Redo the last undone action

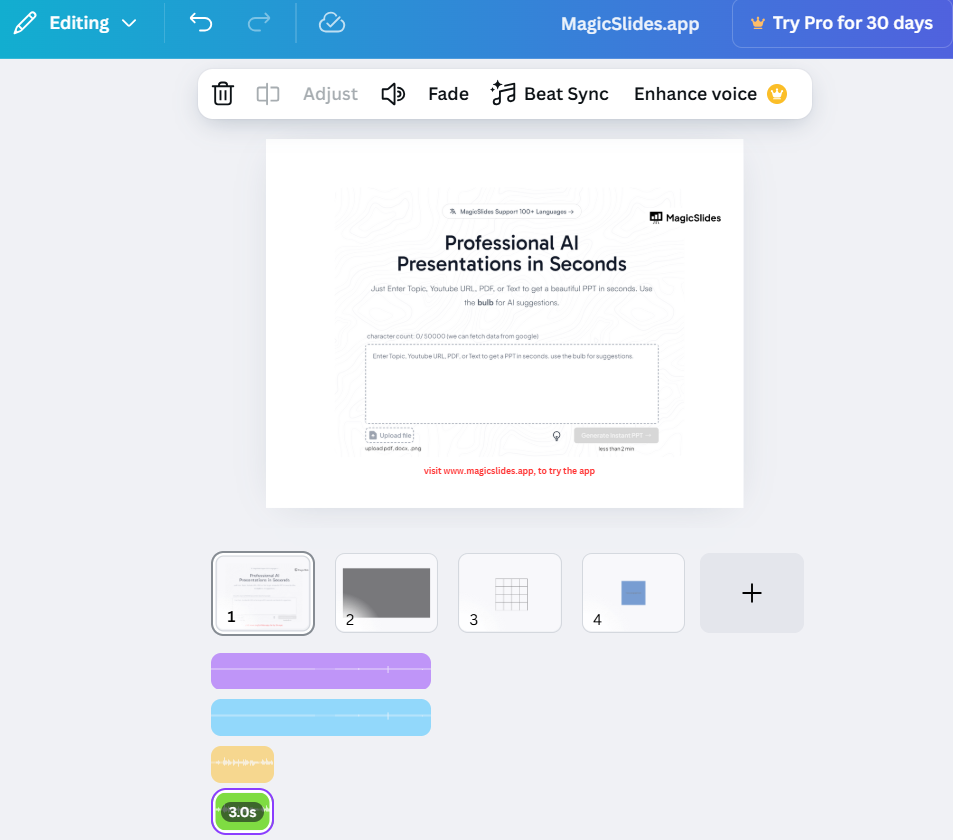(259, 23)
